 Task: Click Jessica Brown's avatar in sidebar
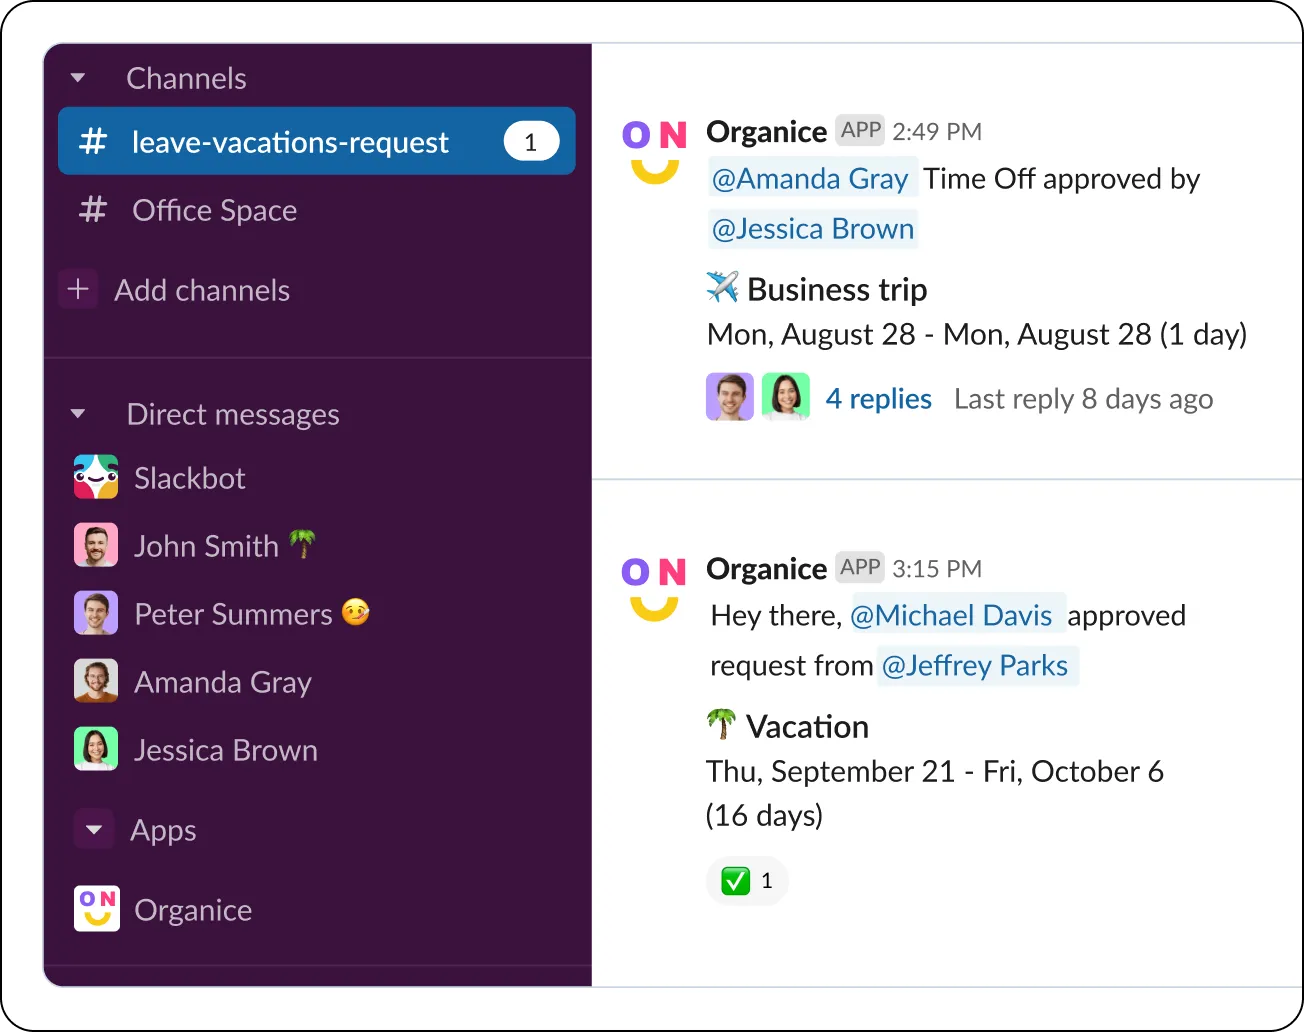[96, 749]
